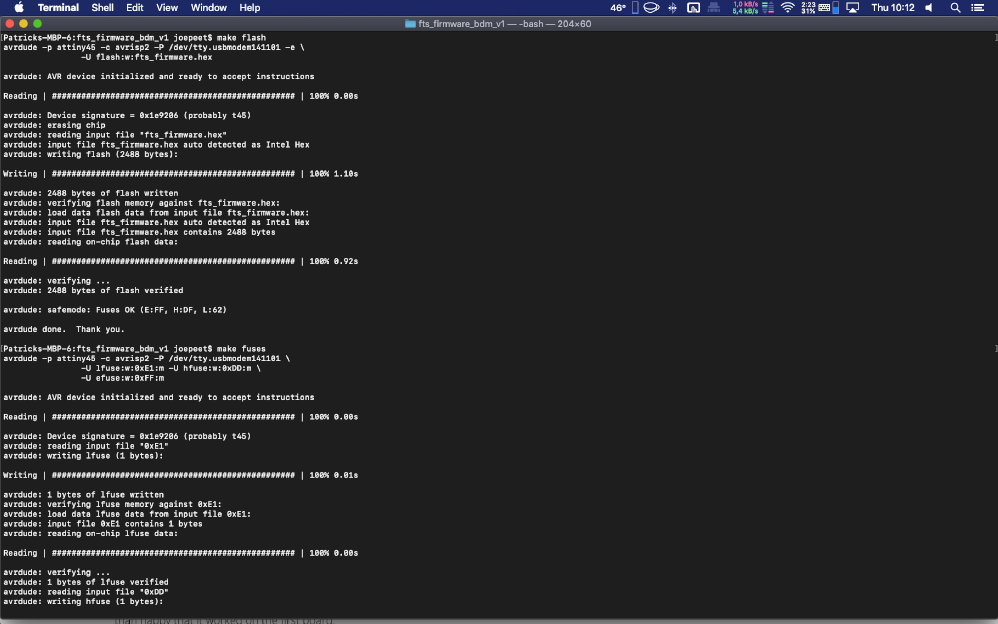This screenshot has height=624, width=998.
Task: Open the AirPlay display menu
Action: tap(853, 8)
